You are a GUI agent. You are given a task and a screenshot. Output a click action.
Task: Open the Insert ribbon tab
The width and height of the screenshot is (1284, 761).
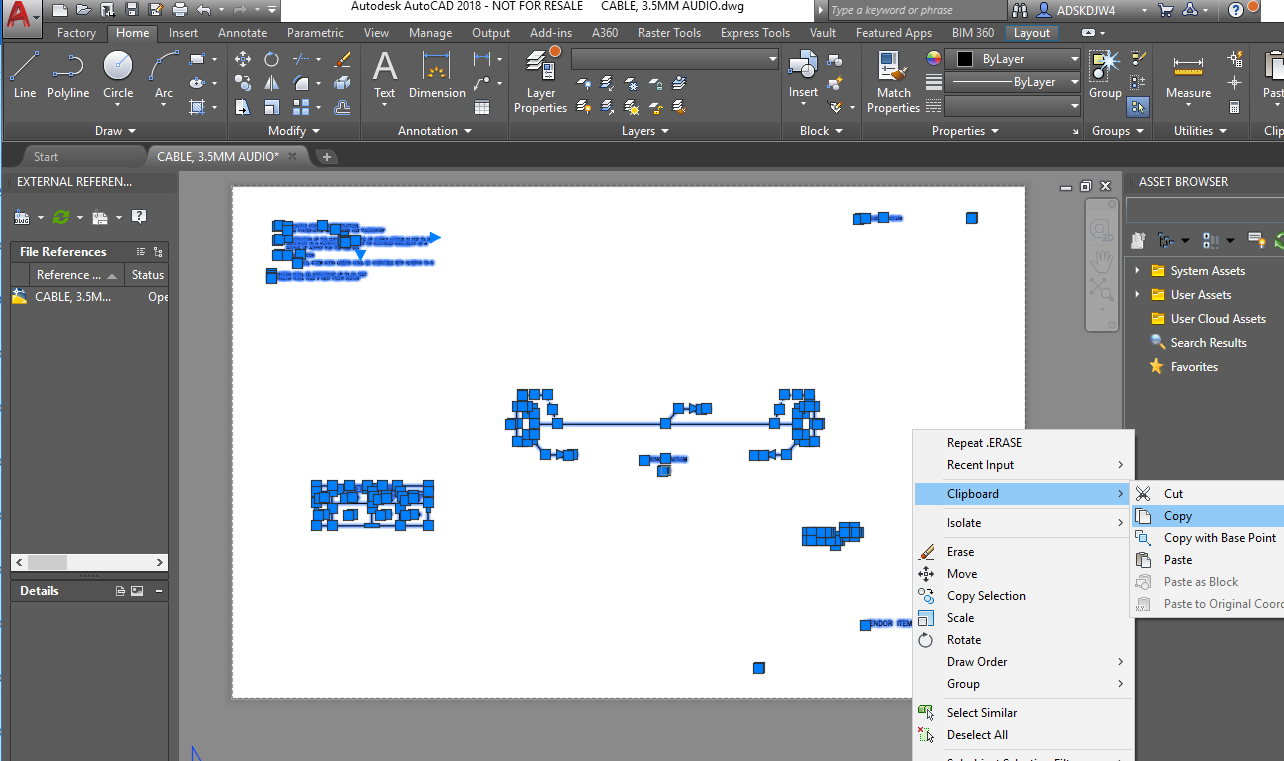coord(183,33)
